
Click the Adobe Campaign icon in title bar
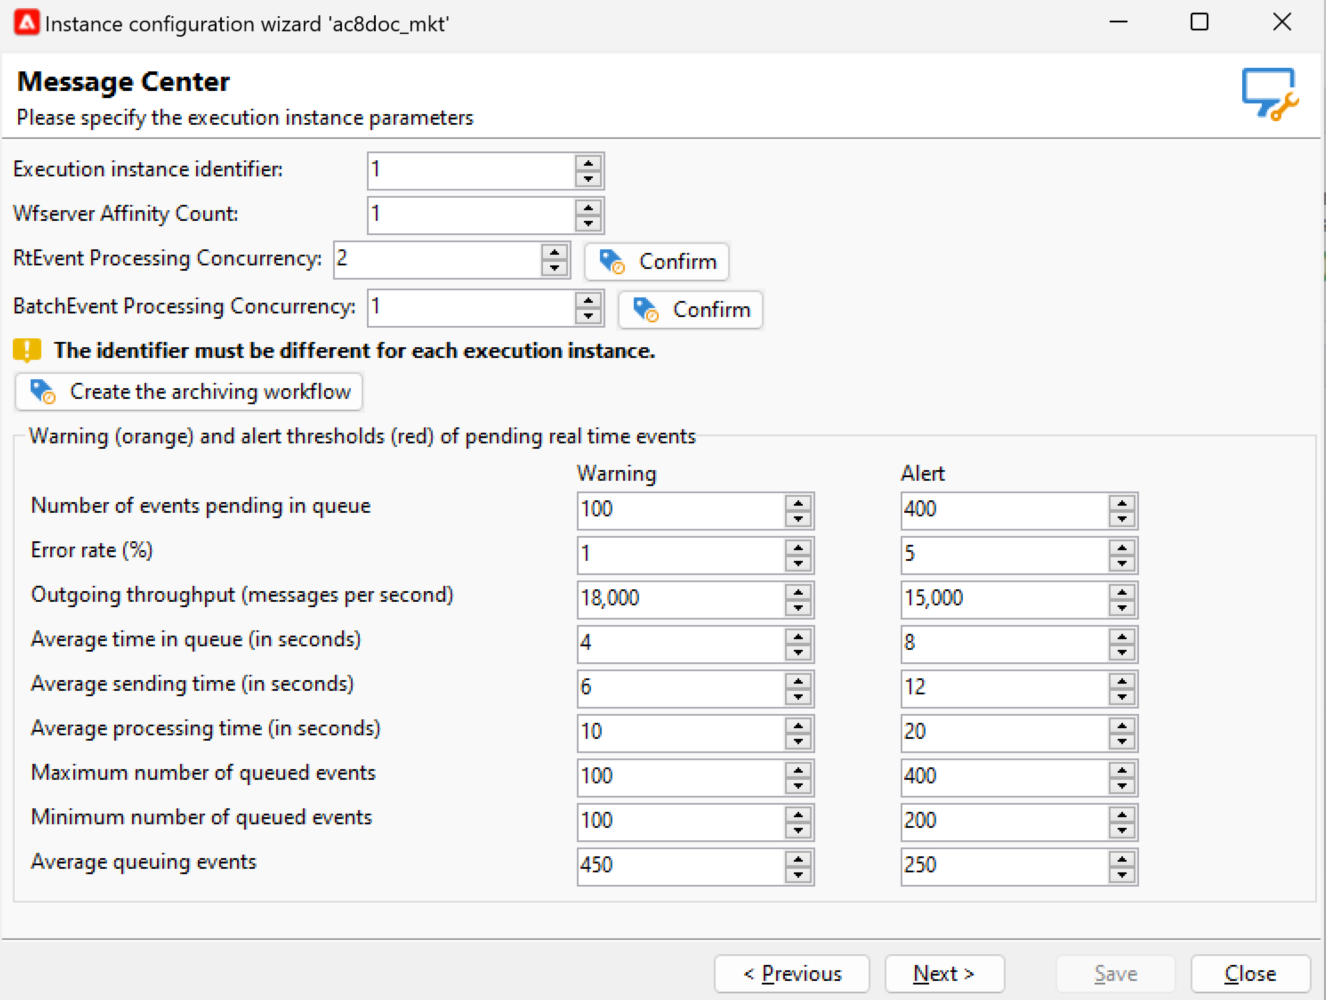tap(26, 22)
